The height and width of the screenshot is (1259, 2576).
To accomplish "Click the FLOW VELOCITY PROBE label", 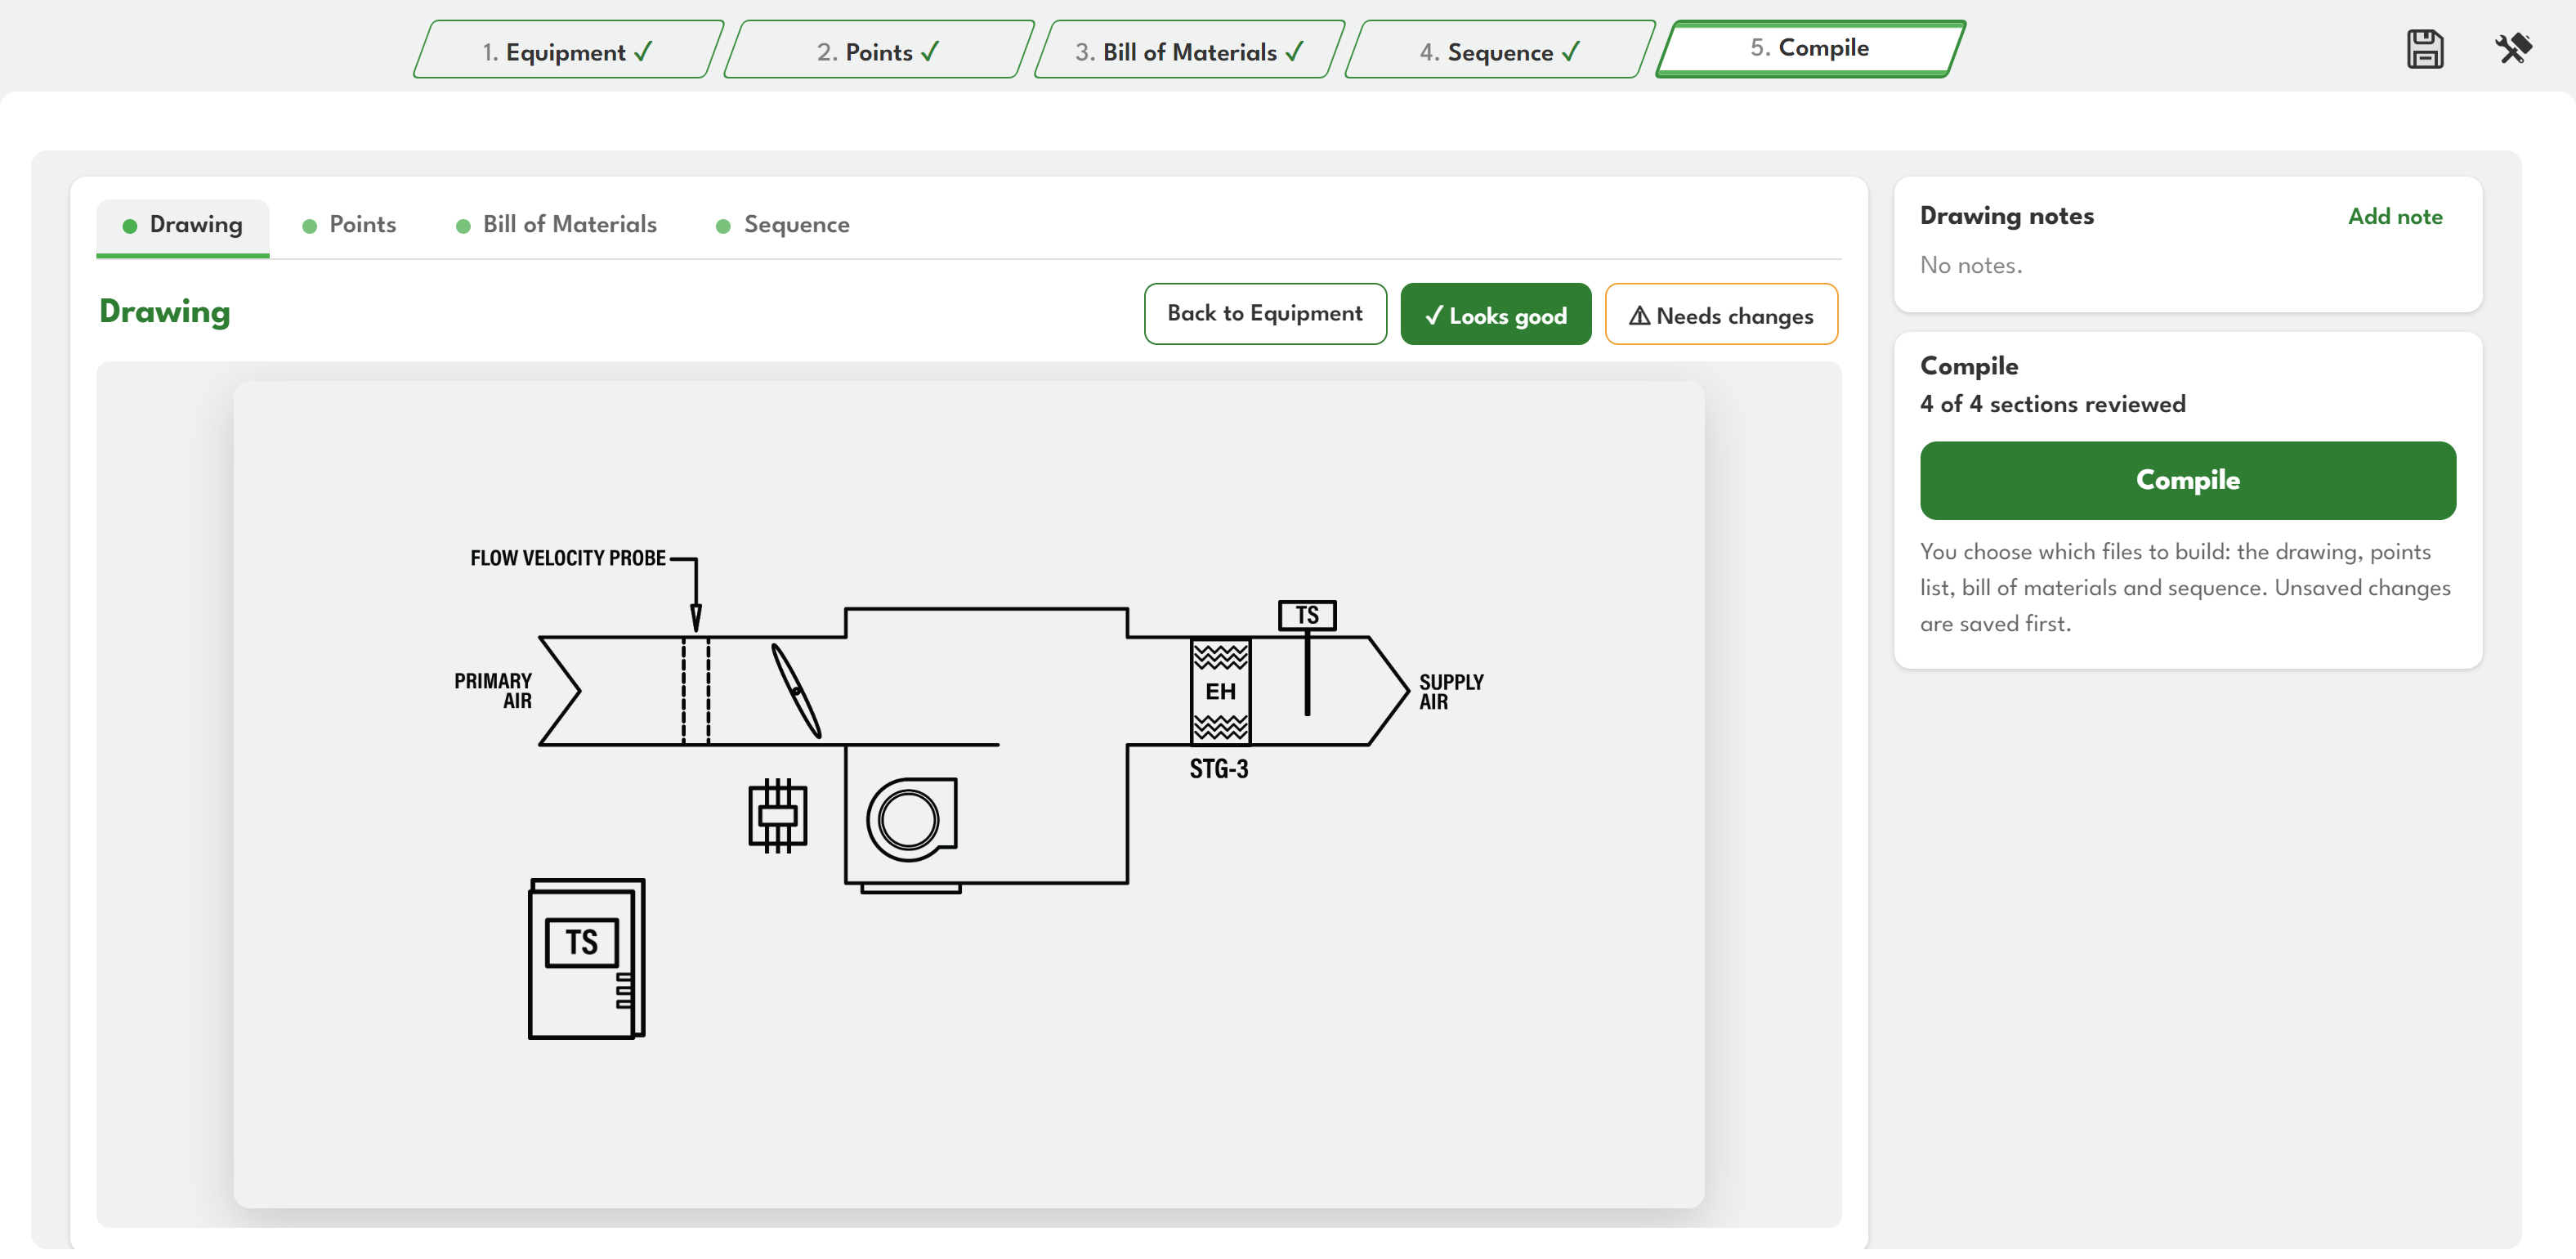I will (x=567, y=558).
